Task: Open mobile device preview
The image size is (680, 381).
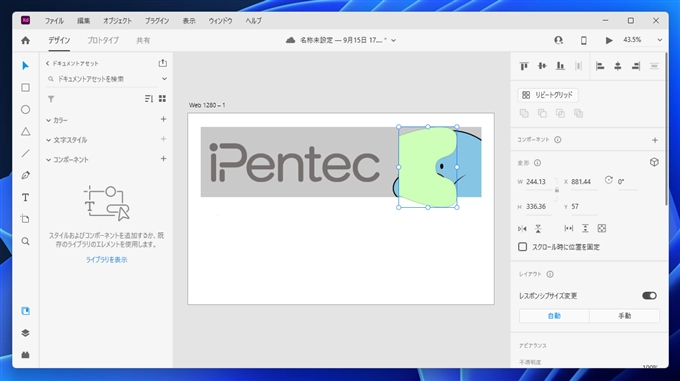Action: [584, 40]
